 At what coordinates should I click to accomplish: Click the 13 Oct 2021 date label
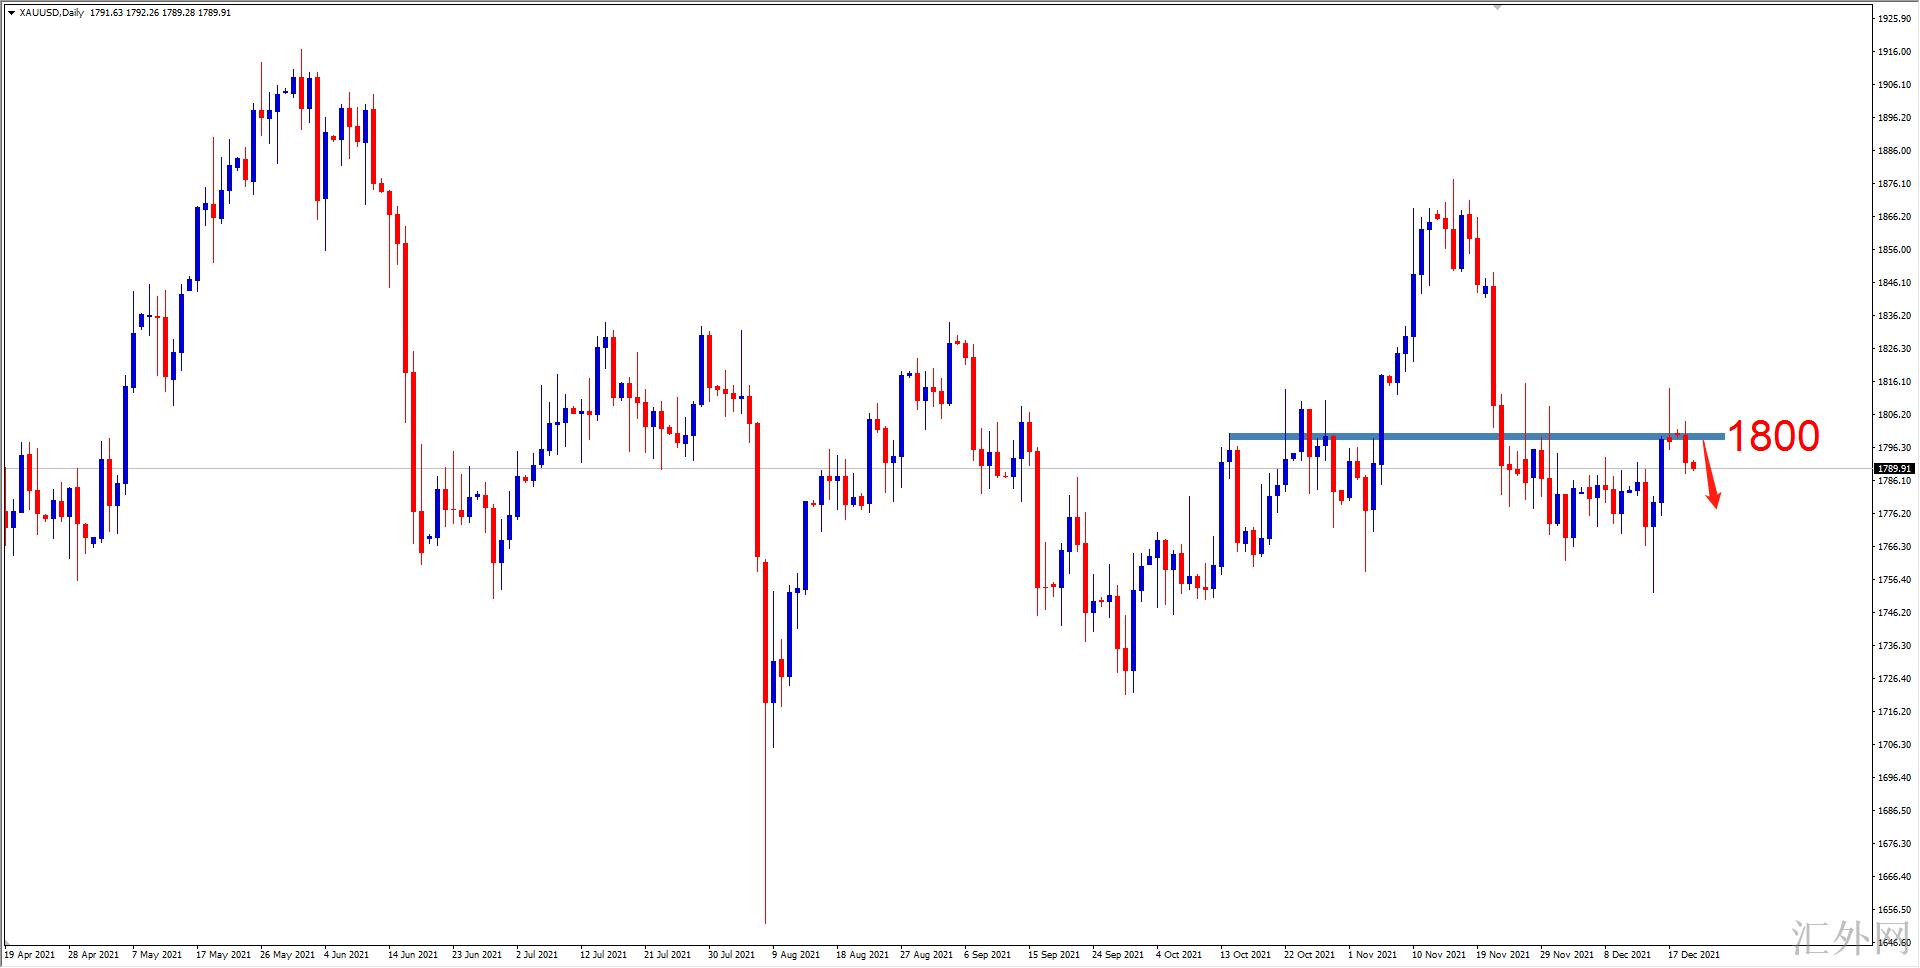(1245, 955)
